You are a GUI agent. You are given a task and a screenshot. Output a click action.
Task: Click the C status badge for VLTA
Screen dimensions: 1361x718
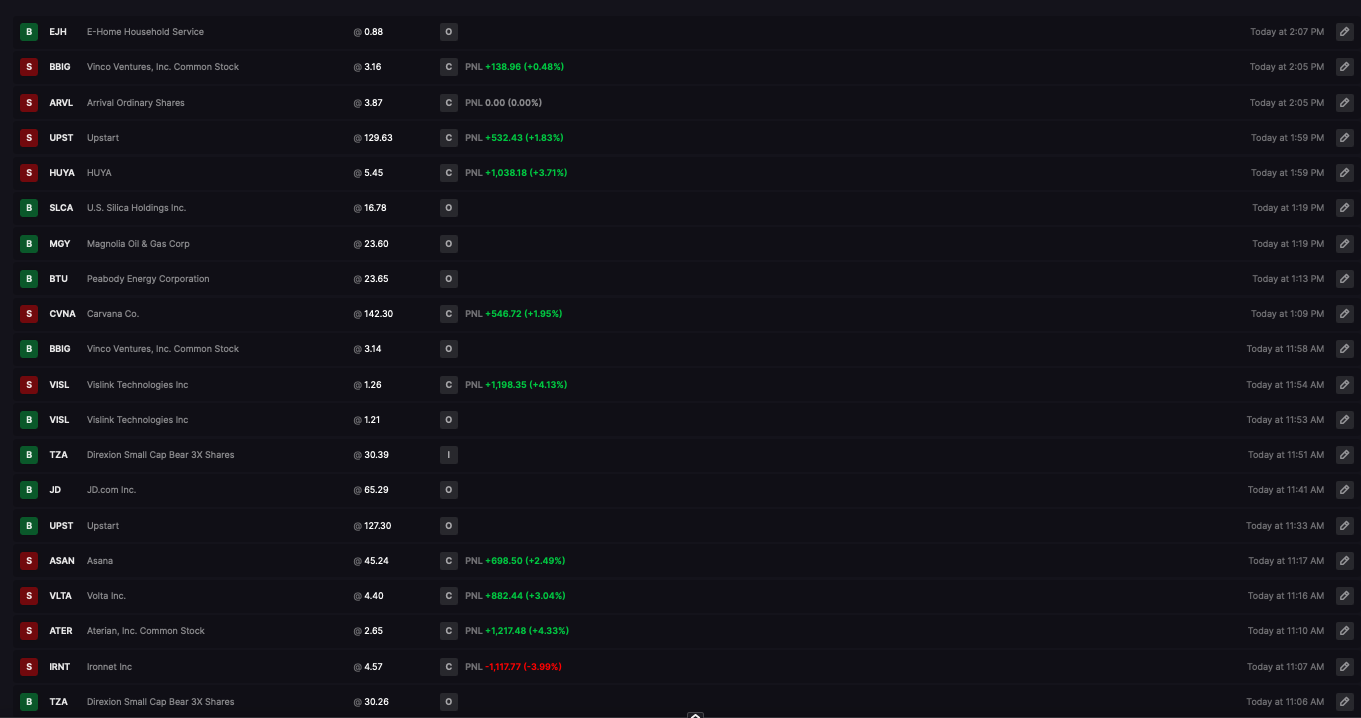[x=449, y=596]
